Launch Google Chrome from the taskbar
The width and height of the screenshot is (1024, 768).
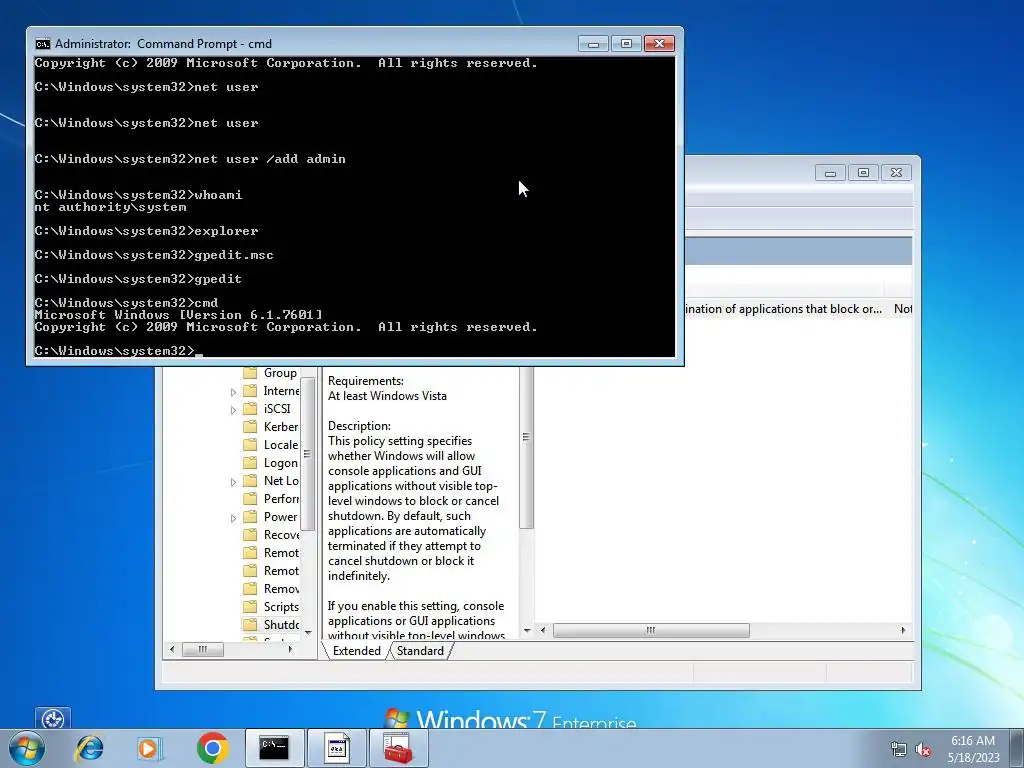(212, 748)
